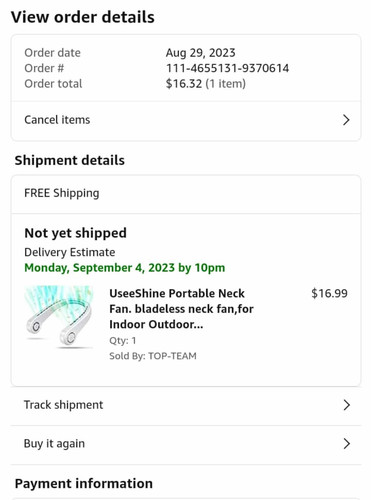Click the FREE Shipping row

(186, 194)
